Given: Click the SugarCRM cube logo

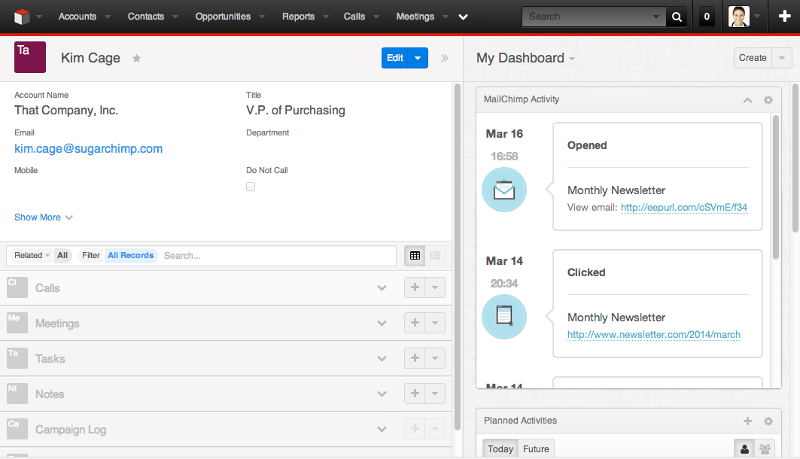Looking at the screenshot, I should [x=22, y=17].
